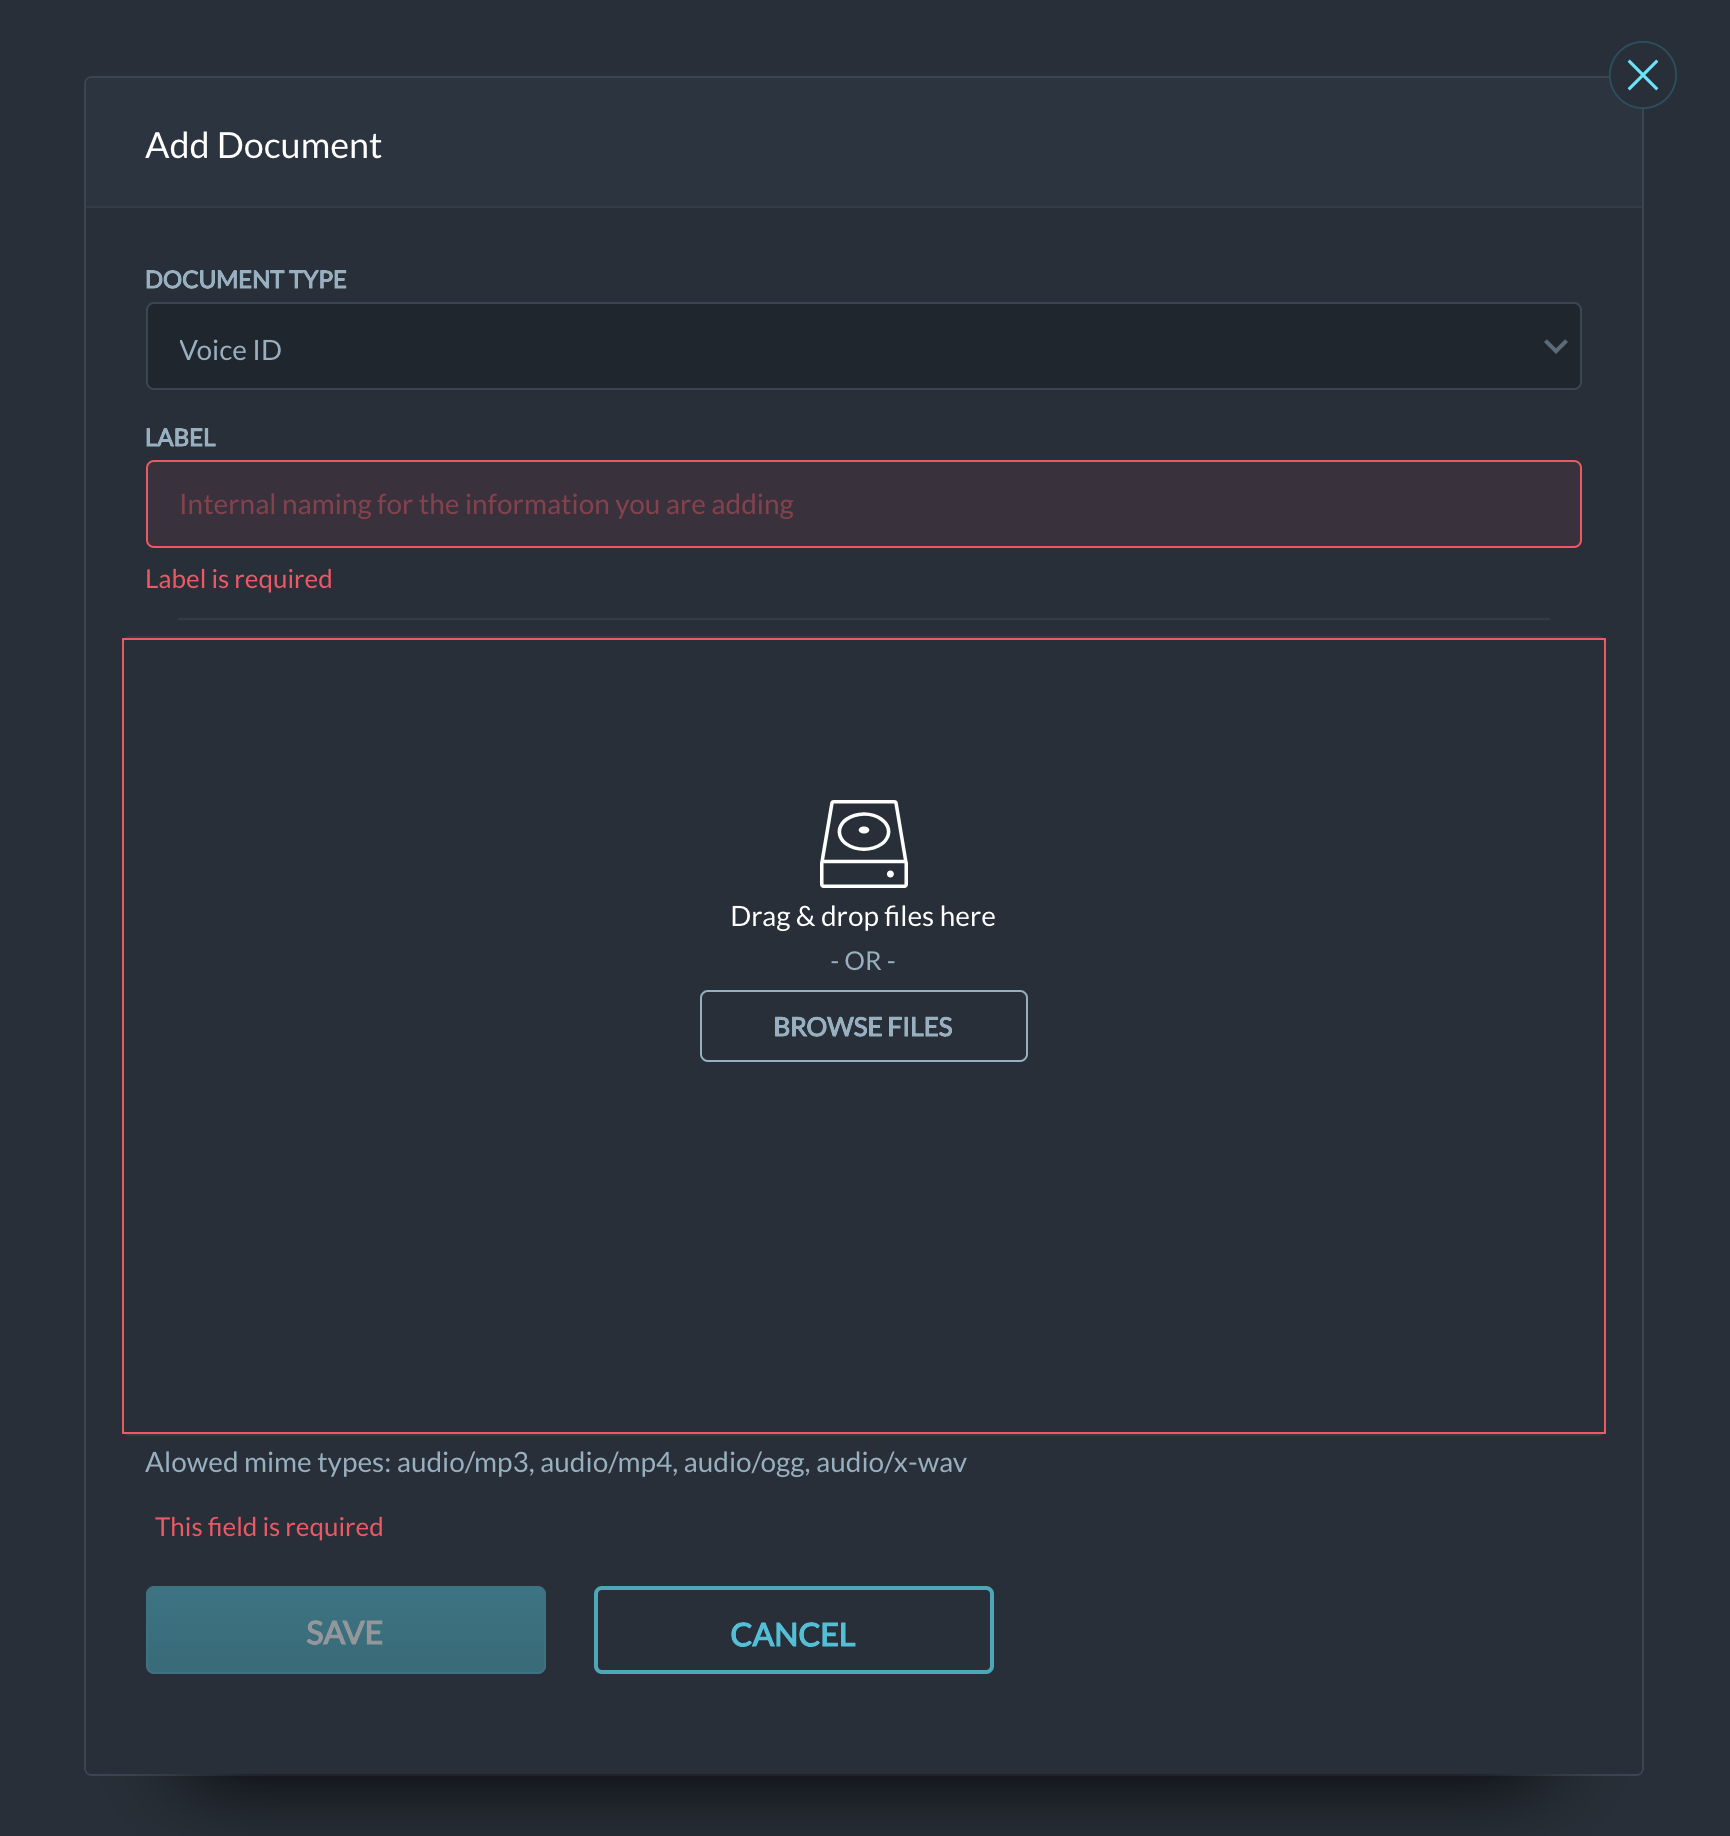This screenshot has width=1730, height=1836.
Task: Click the Cancel button
Action: tap(793, 1630)
